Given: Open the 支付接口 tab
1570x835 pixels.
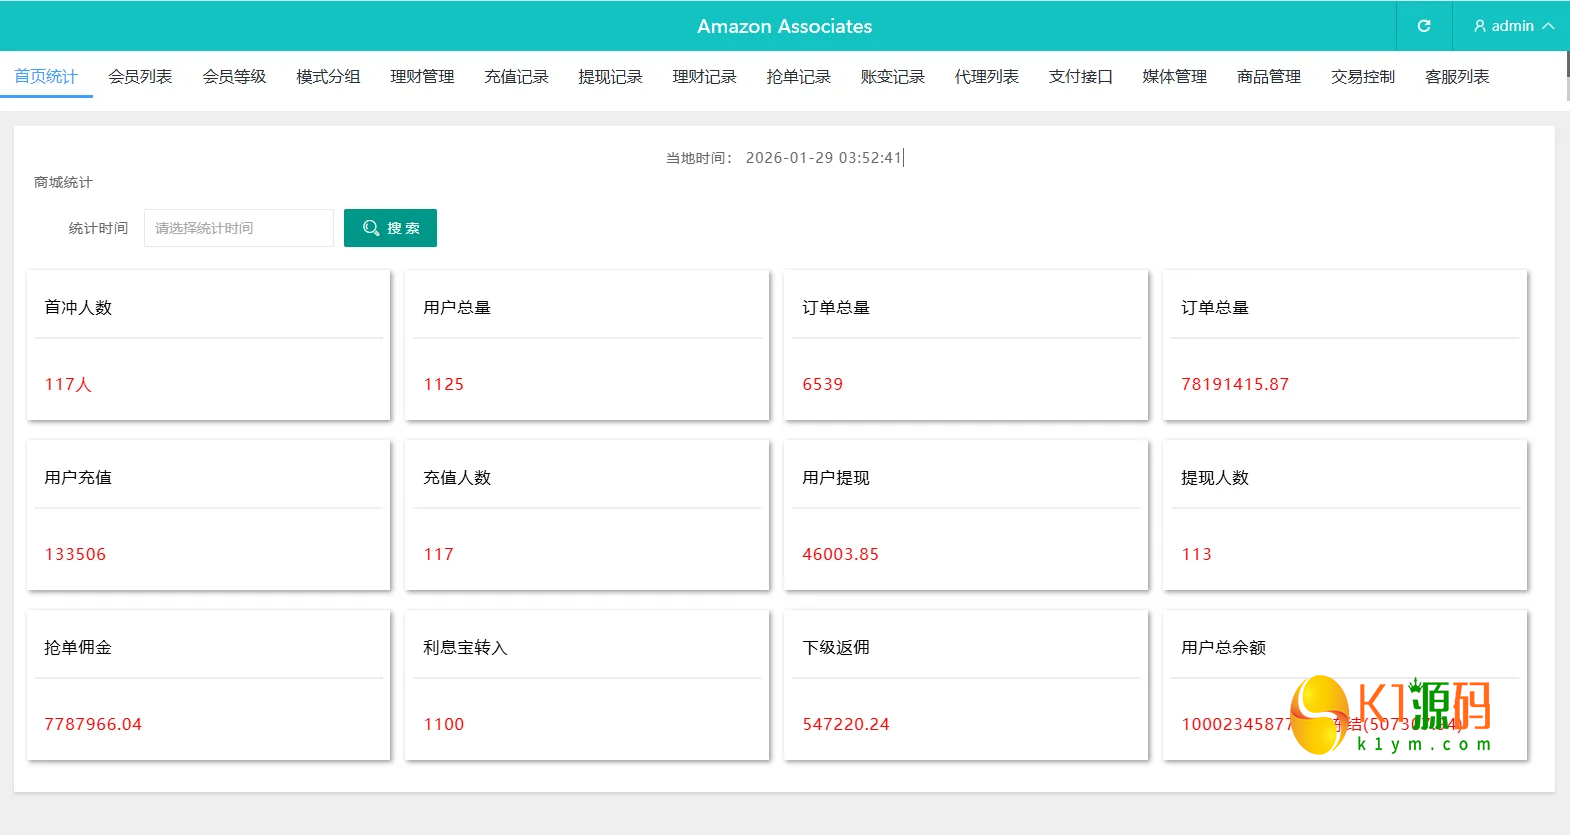Looking at the screenshot, I should coord(1080,76).
